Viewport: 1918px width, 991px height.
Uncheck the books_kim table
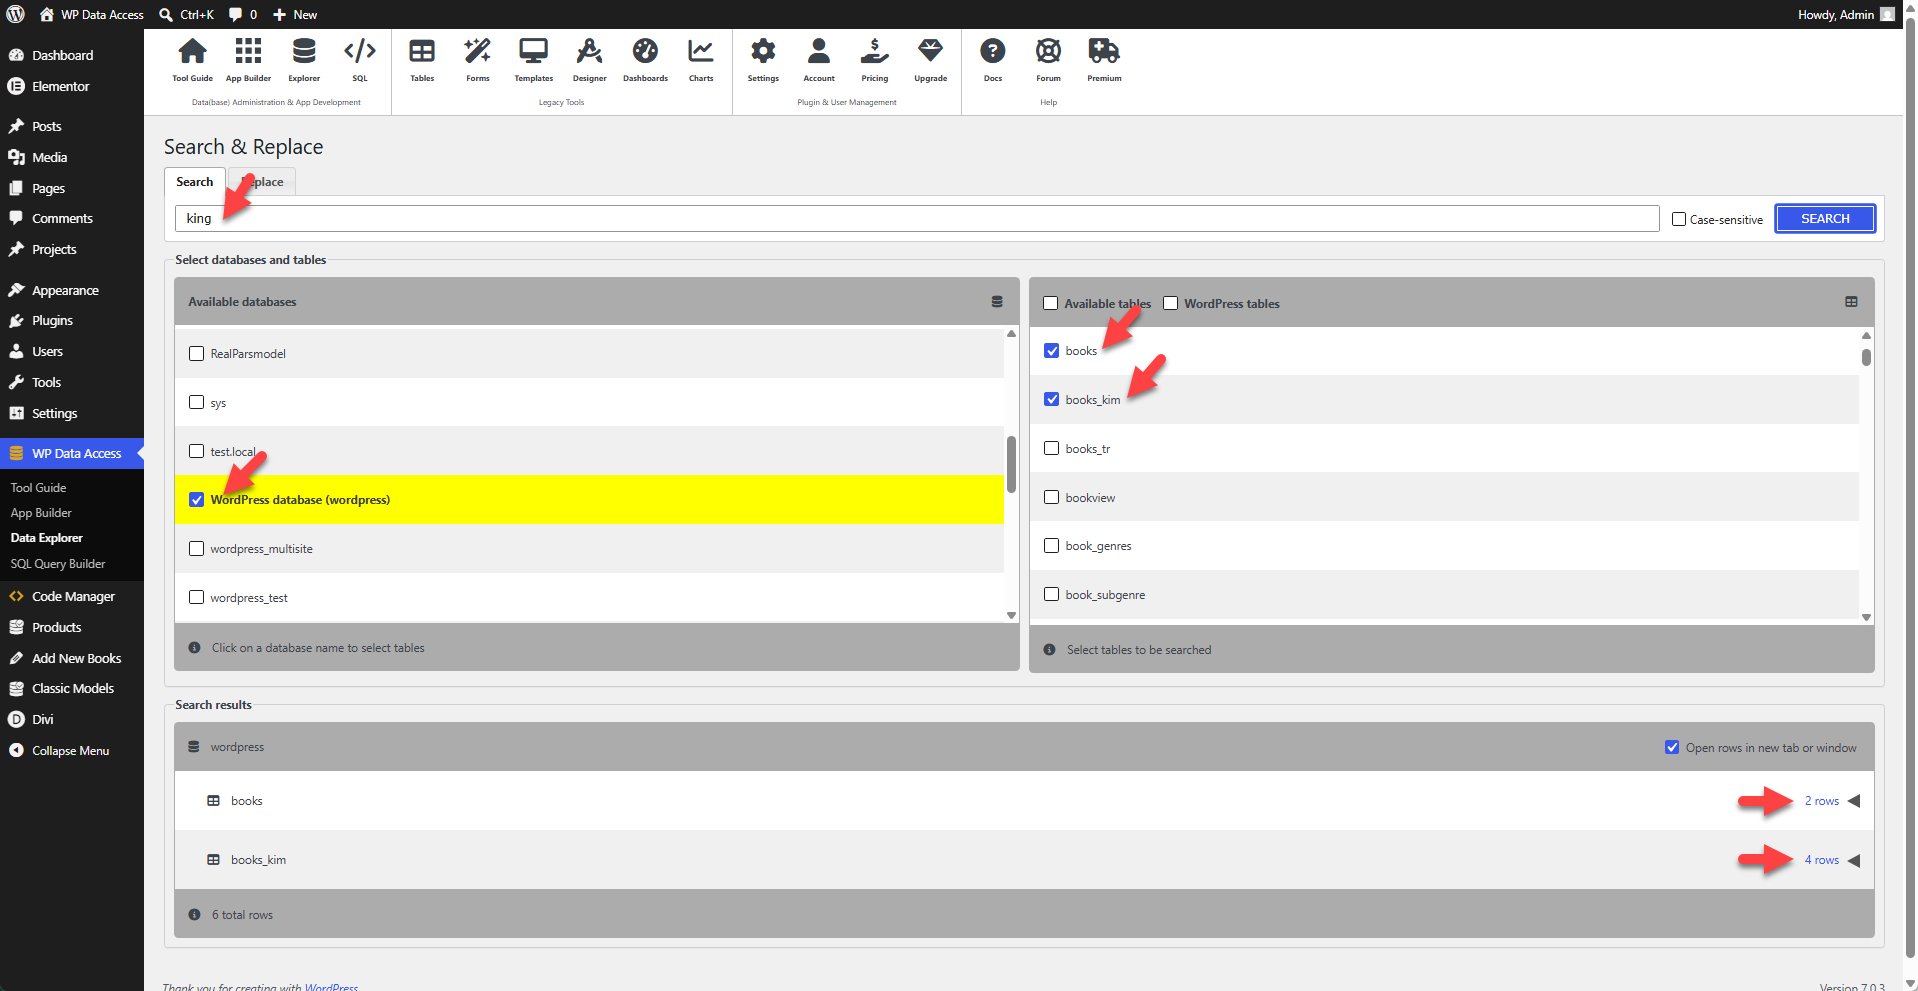coord(1052,400)
